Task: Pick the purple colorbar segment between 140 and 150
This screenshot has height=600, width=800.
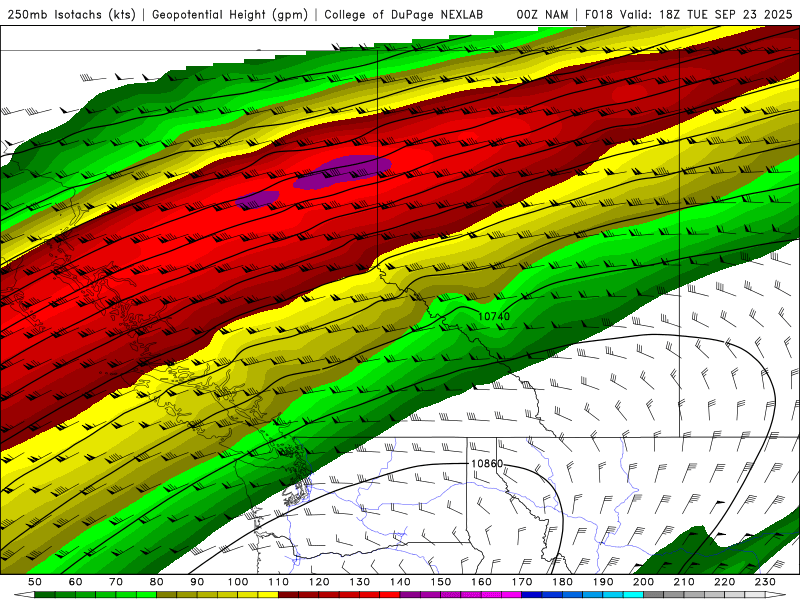Action: point(420,595)
